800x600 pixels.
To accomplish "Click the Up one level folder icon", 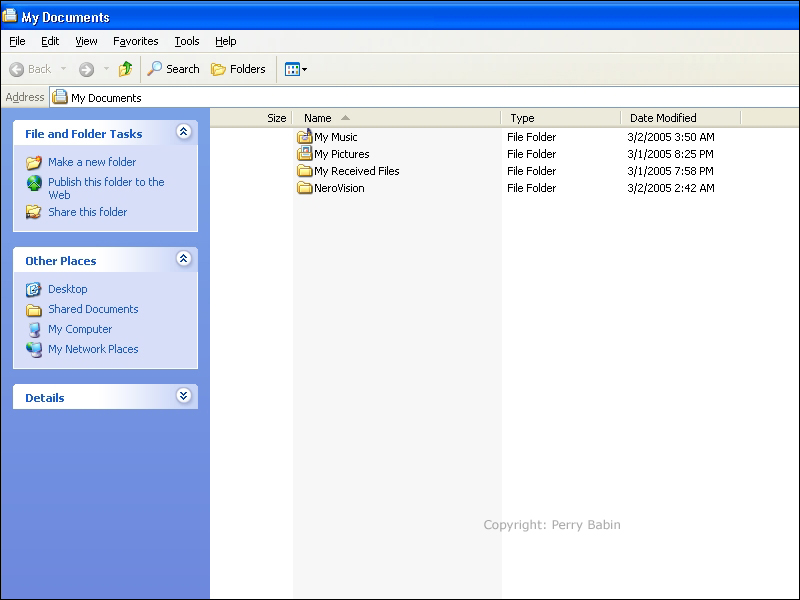I will 126,69.
